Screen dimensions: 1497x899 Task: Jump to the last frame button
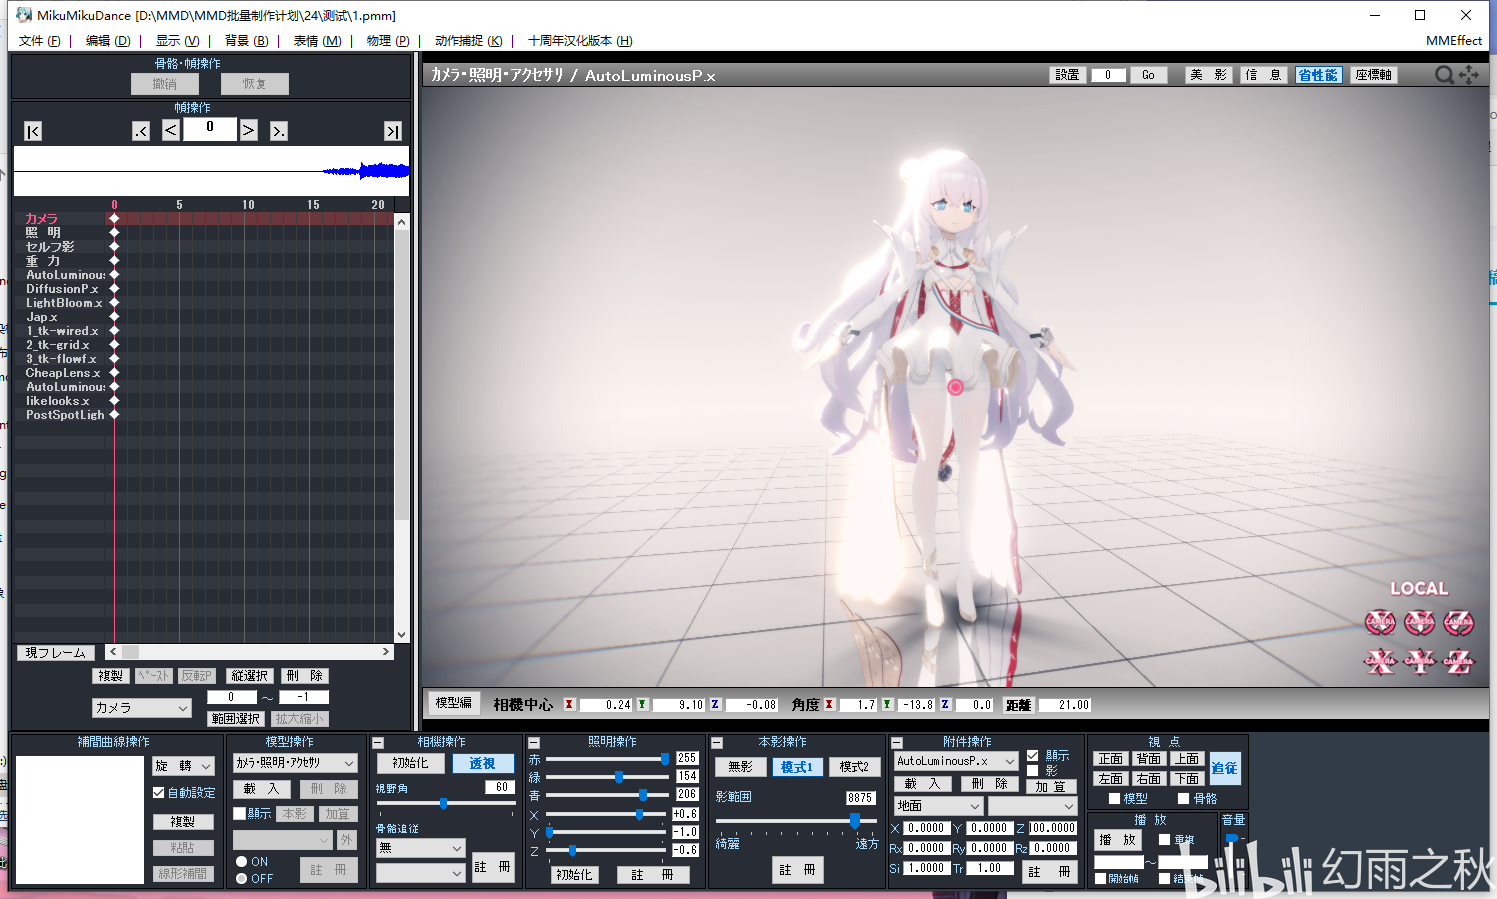click(393, 131)
